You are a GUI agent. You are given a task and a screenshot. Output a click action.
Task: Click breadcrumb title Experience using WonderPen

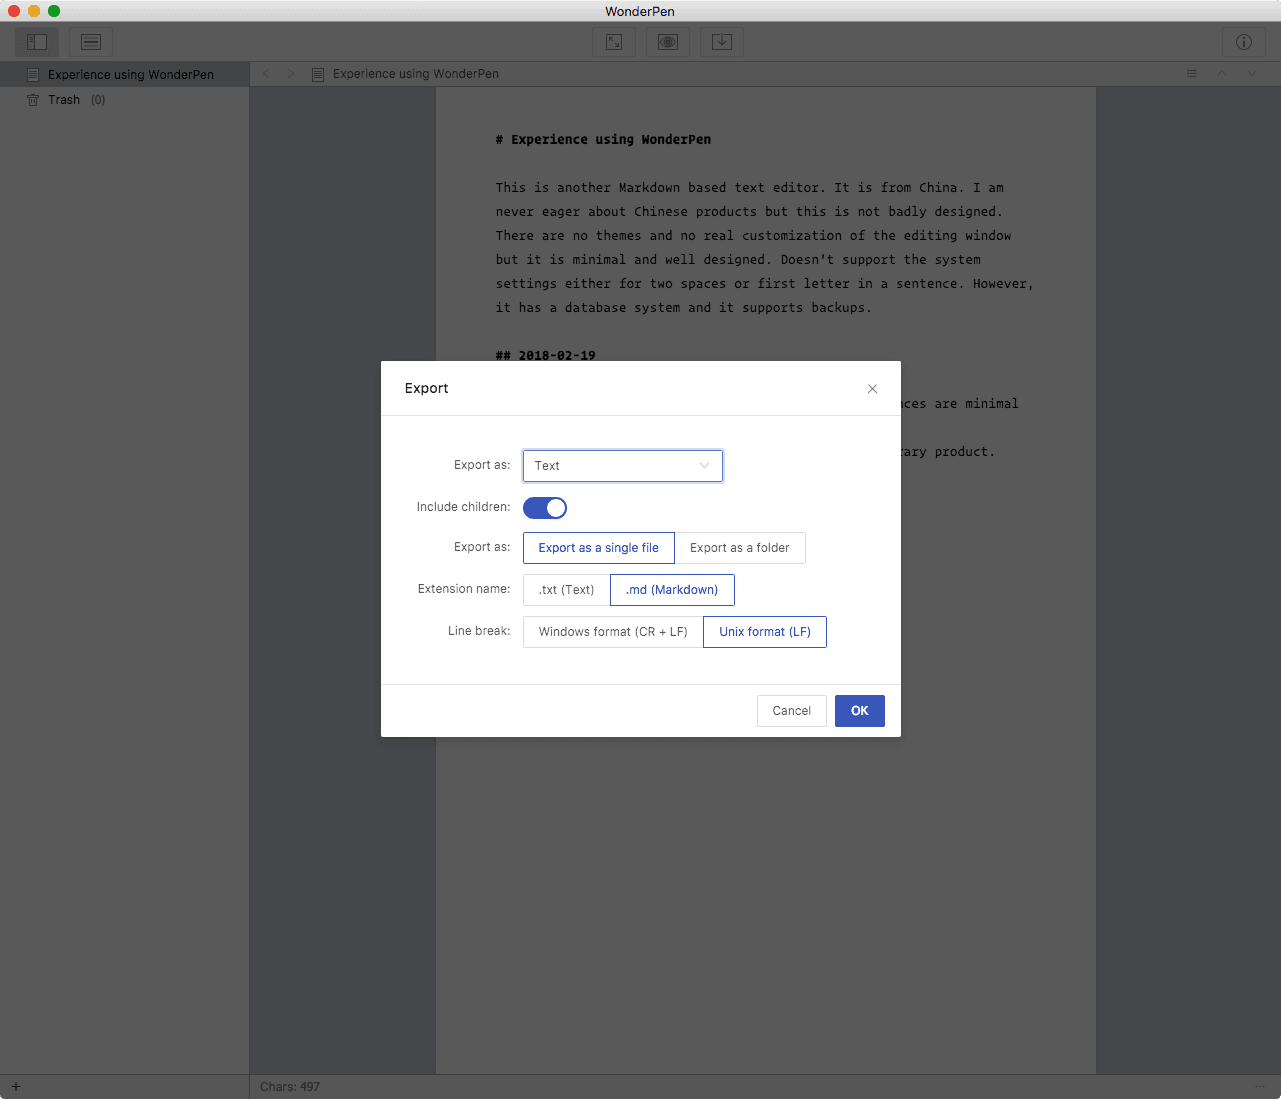click(416, 74)
